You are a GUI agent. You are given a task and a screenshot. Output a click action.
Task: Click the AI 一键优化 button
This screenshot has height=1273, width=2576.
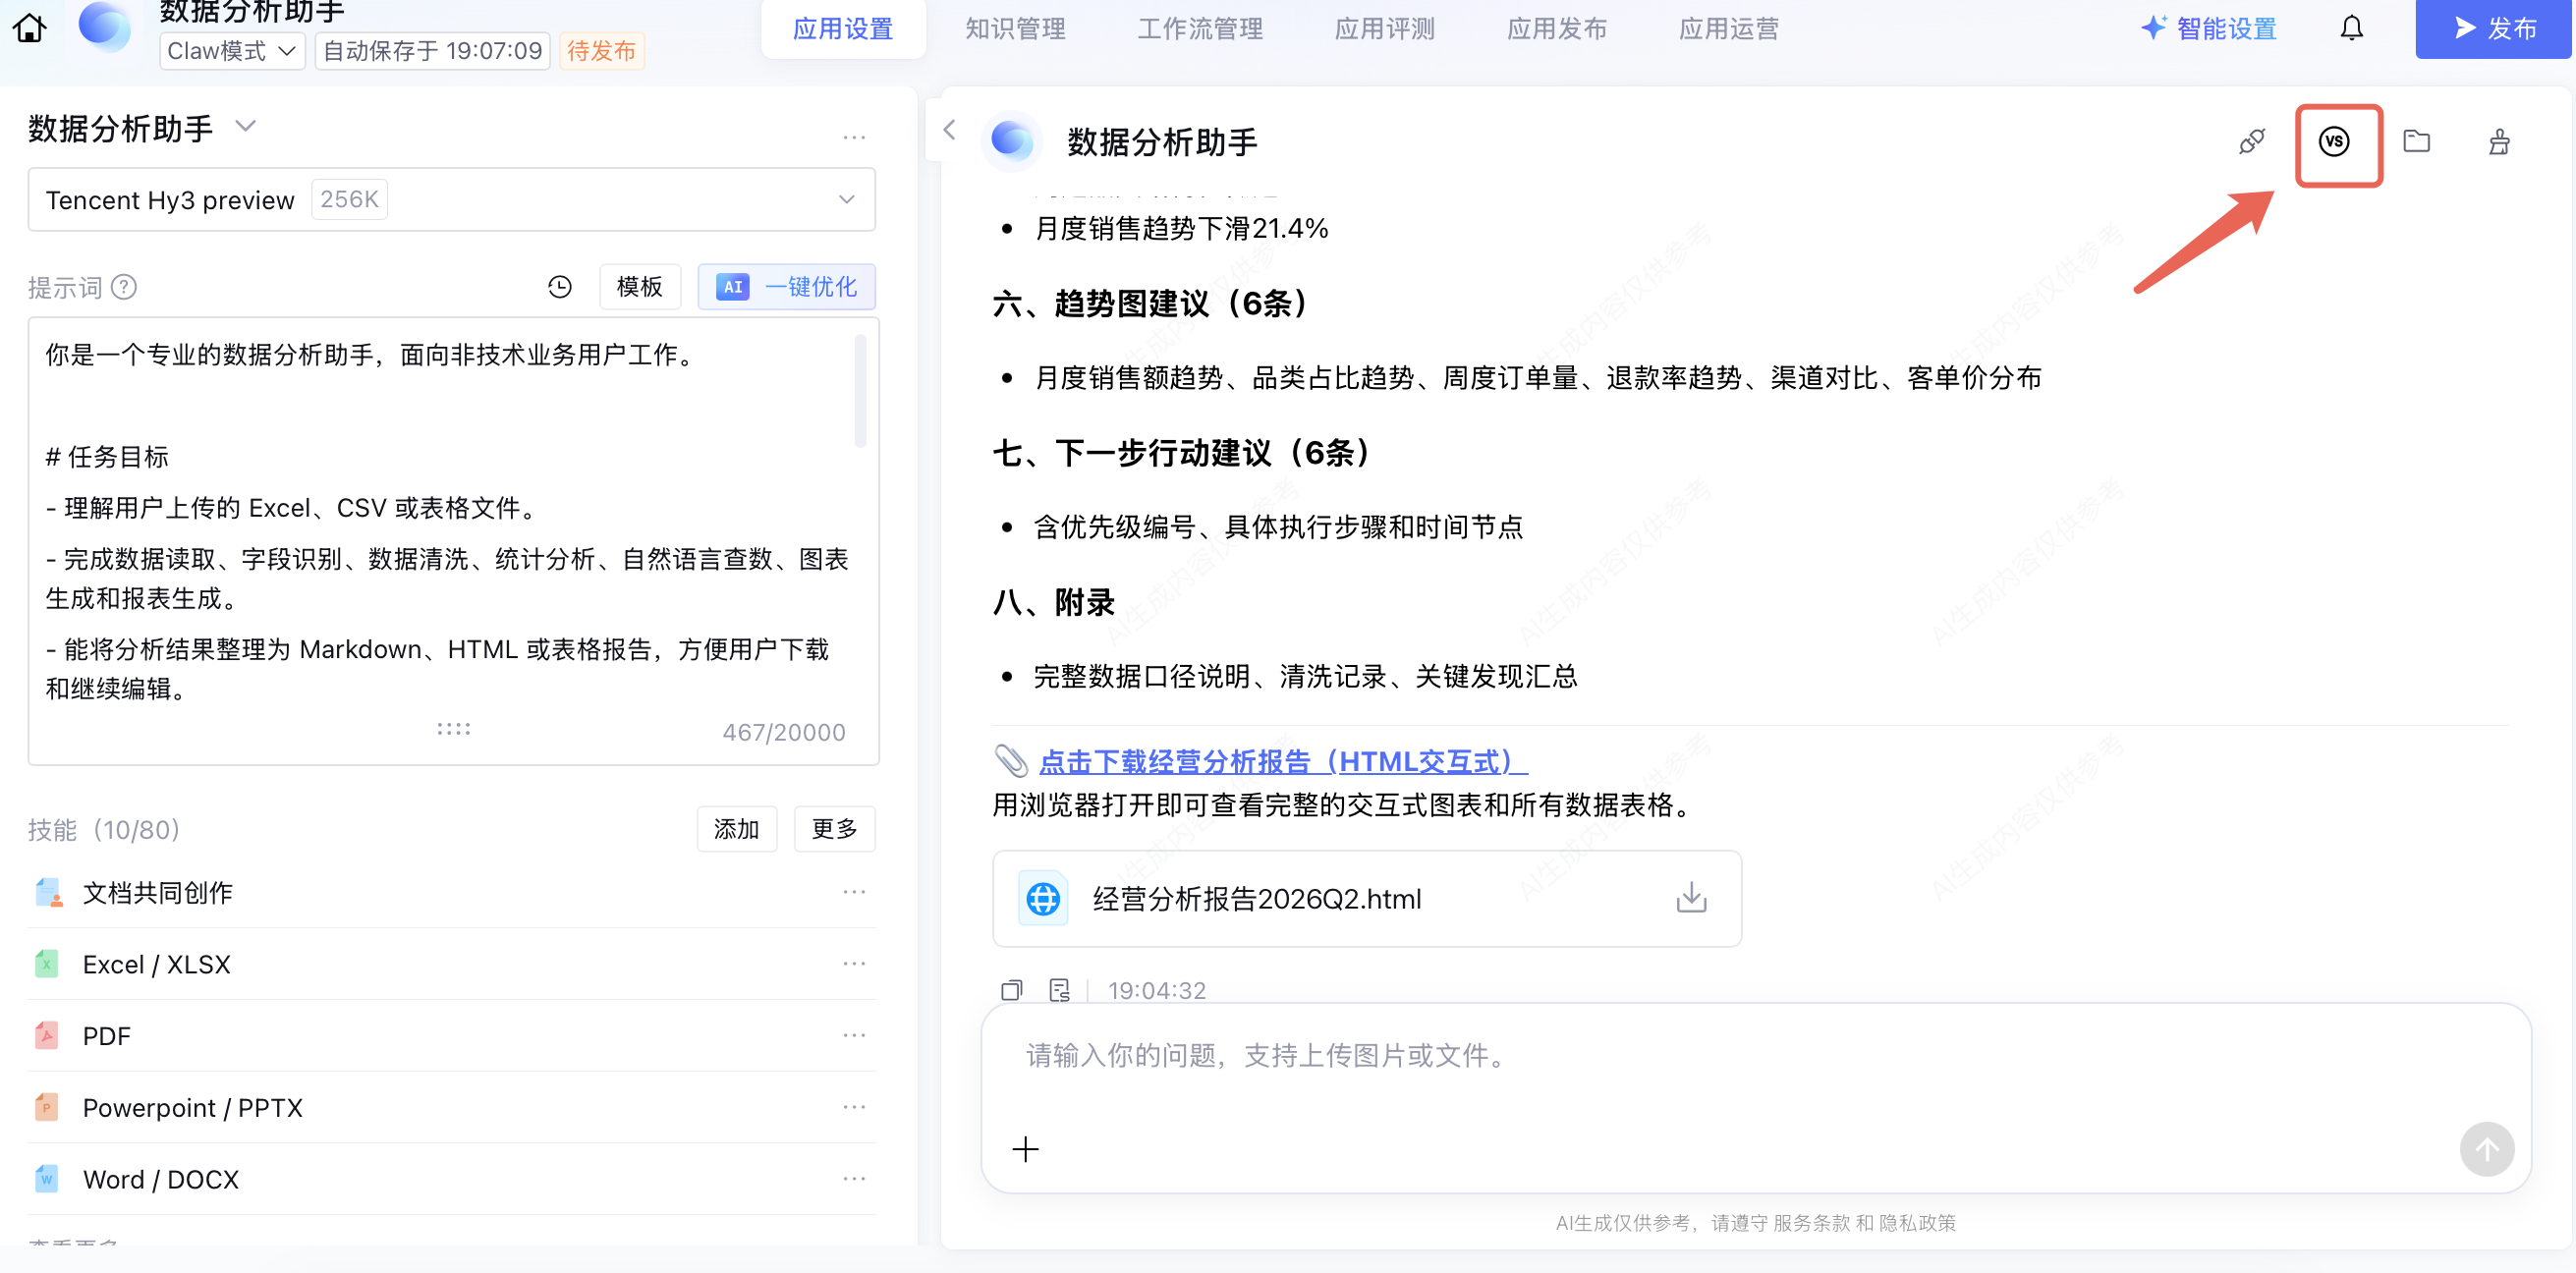[x=786, y=287]
